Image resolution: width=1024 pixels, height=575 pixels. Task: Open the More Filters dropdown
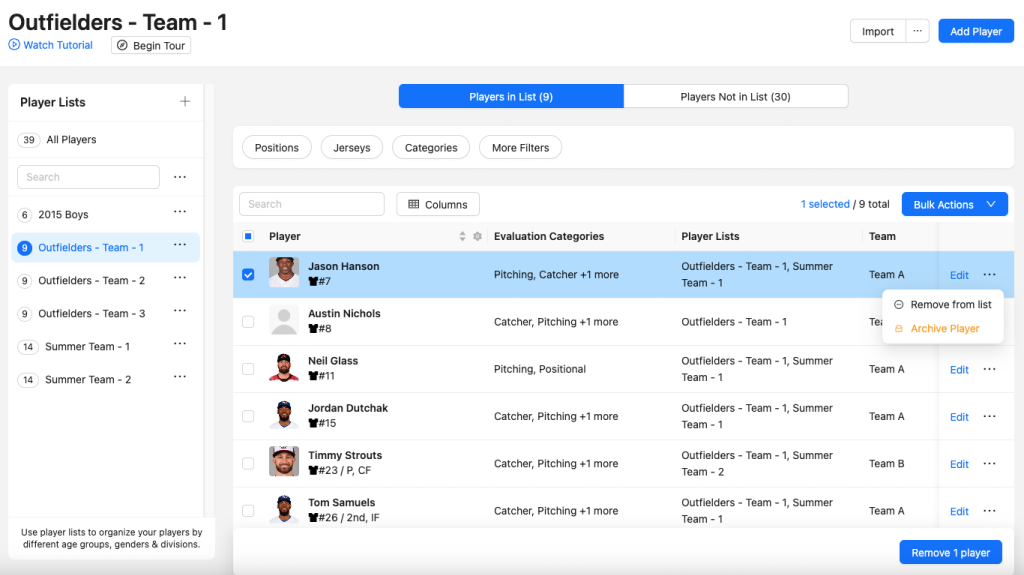click(520, 148)
